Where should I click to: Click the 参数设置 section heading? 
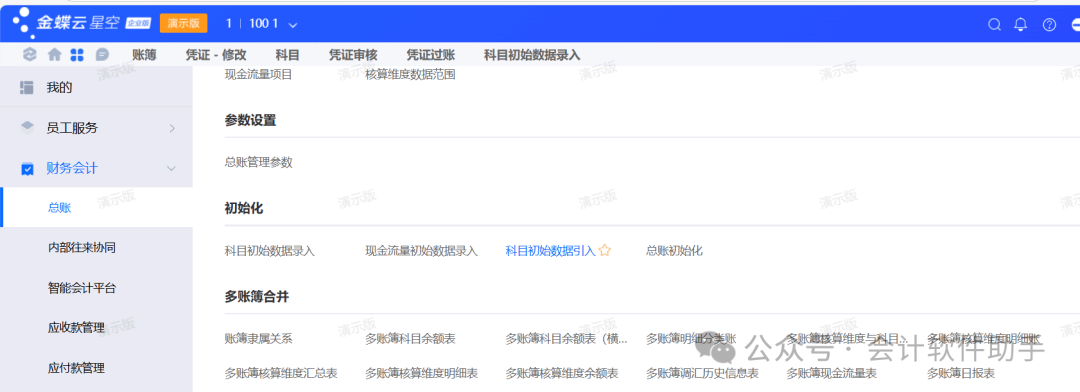pos(250,120)
